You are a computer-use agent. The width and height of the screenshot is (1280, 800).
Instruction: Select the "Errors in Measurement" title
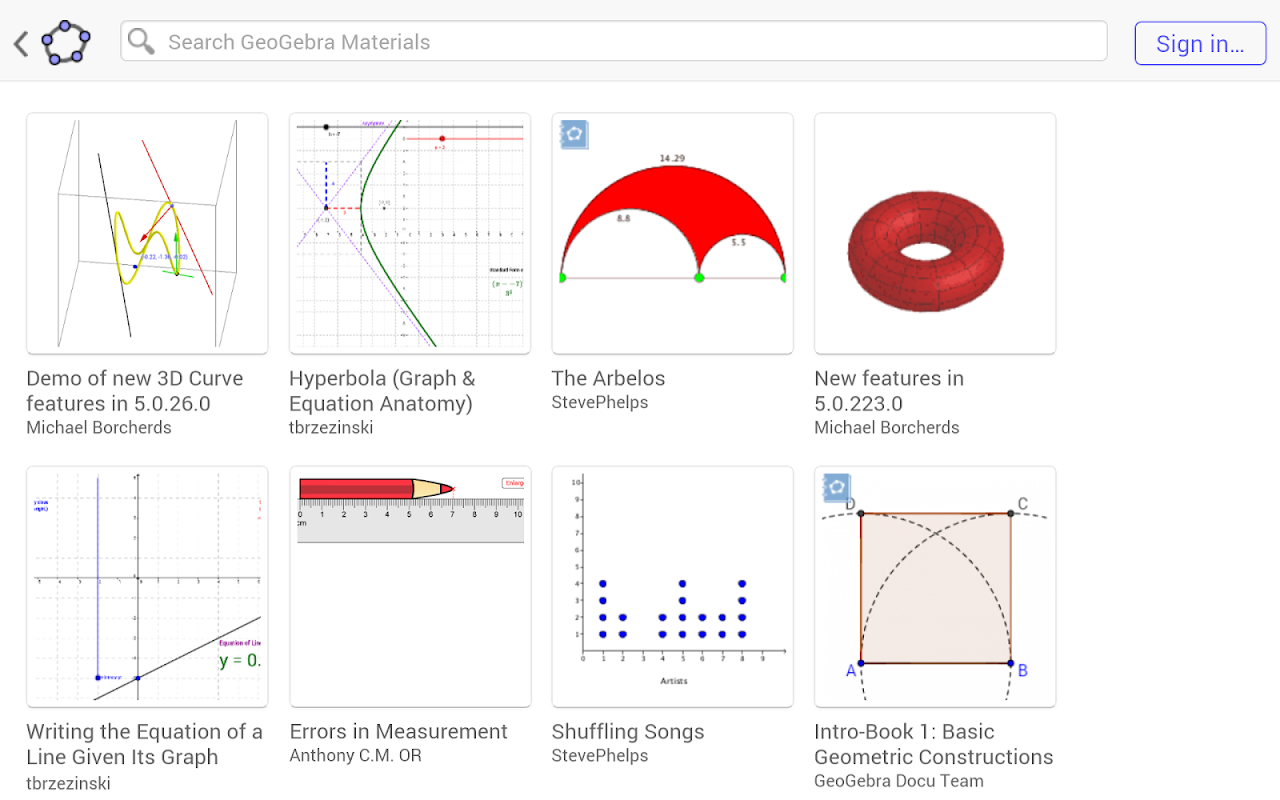(x=398, y=731)
